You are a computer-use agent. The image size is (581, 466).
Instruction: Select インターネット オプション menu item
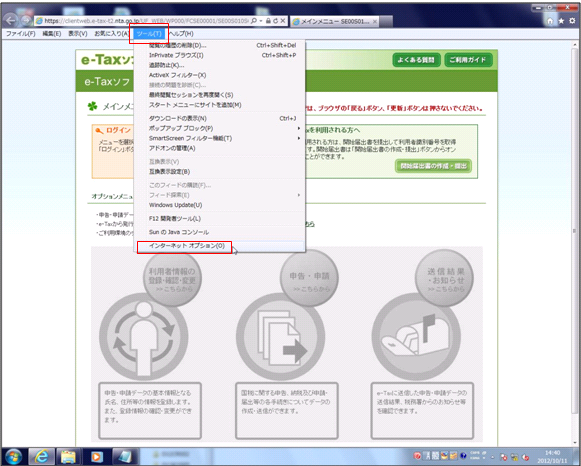pyautogui.click(x=187, y=246)
